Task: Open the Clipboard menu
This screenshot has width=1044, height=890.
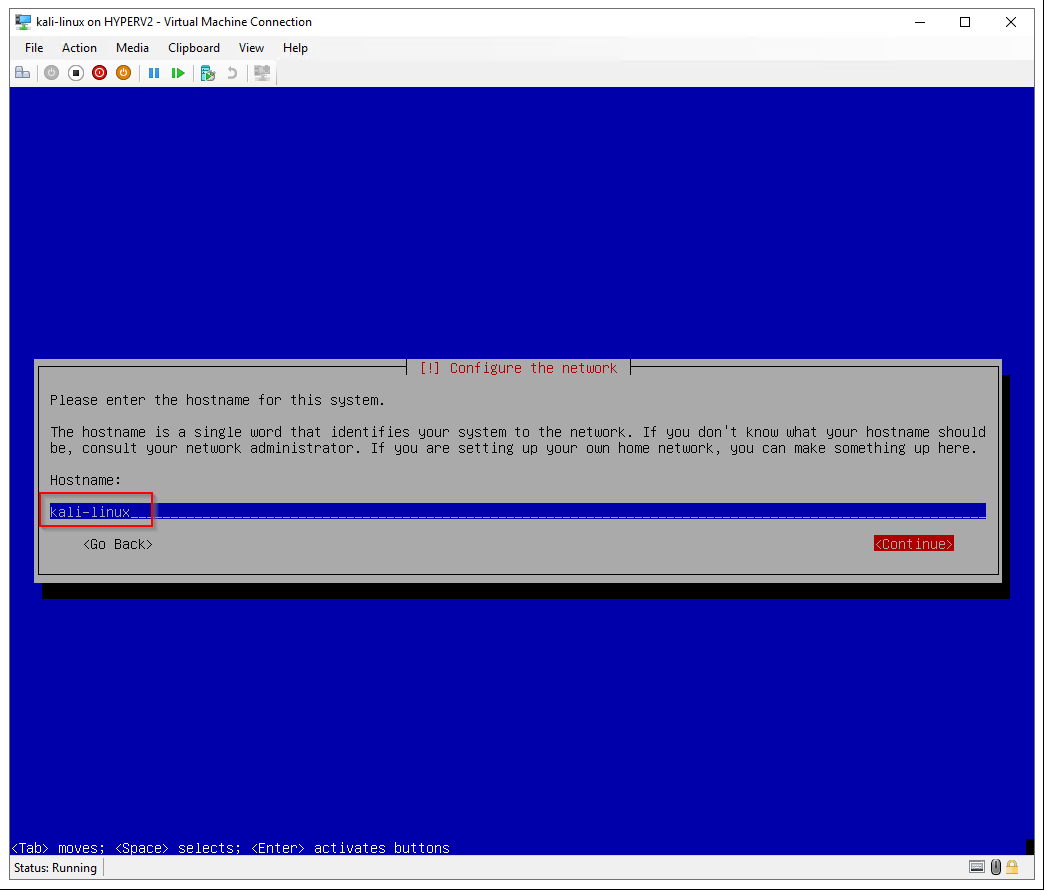Action: point(194,48)
